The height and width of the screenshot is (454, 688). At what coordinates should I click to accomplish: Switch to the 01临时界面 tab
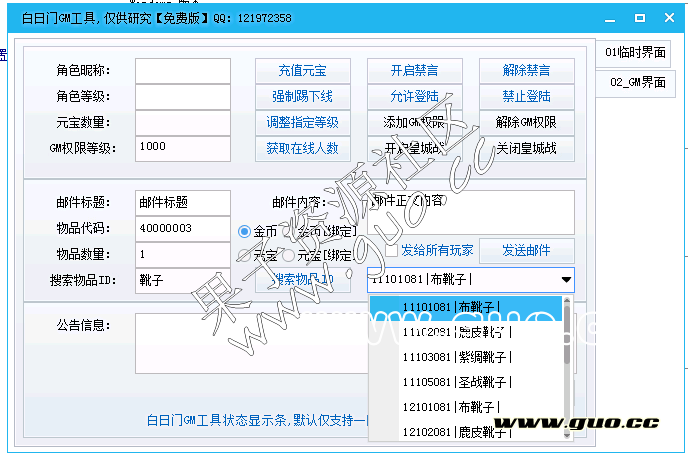click(x=635, y=53)
